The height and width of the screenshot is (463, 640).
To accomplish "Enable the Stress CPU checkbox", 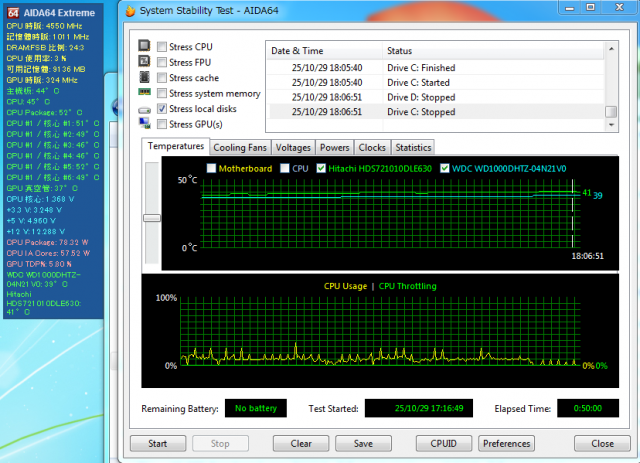I will (162, 47).
